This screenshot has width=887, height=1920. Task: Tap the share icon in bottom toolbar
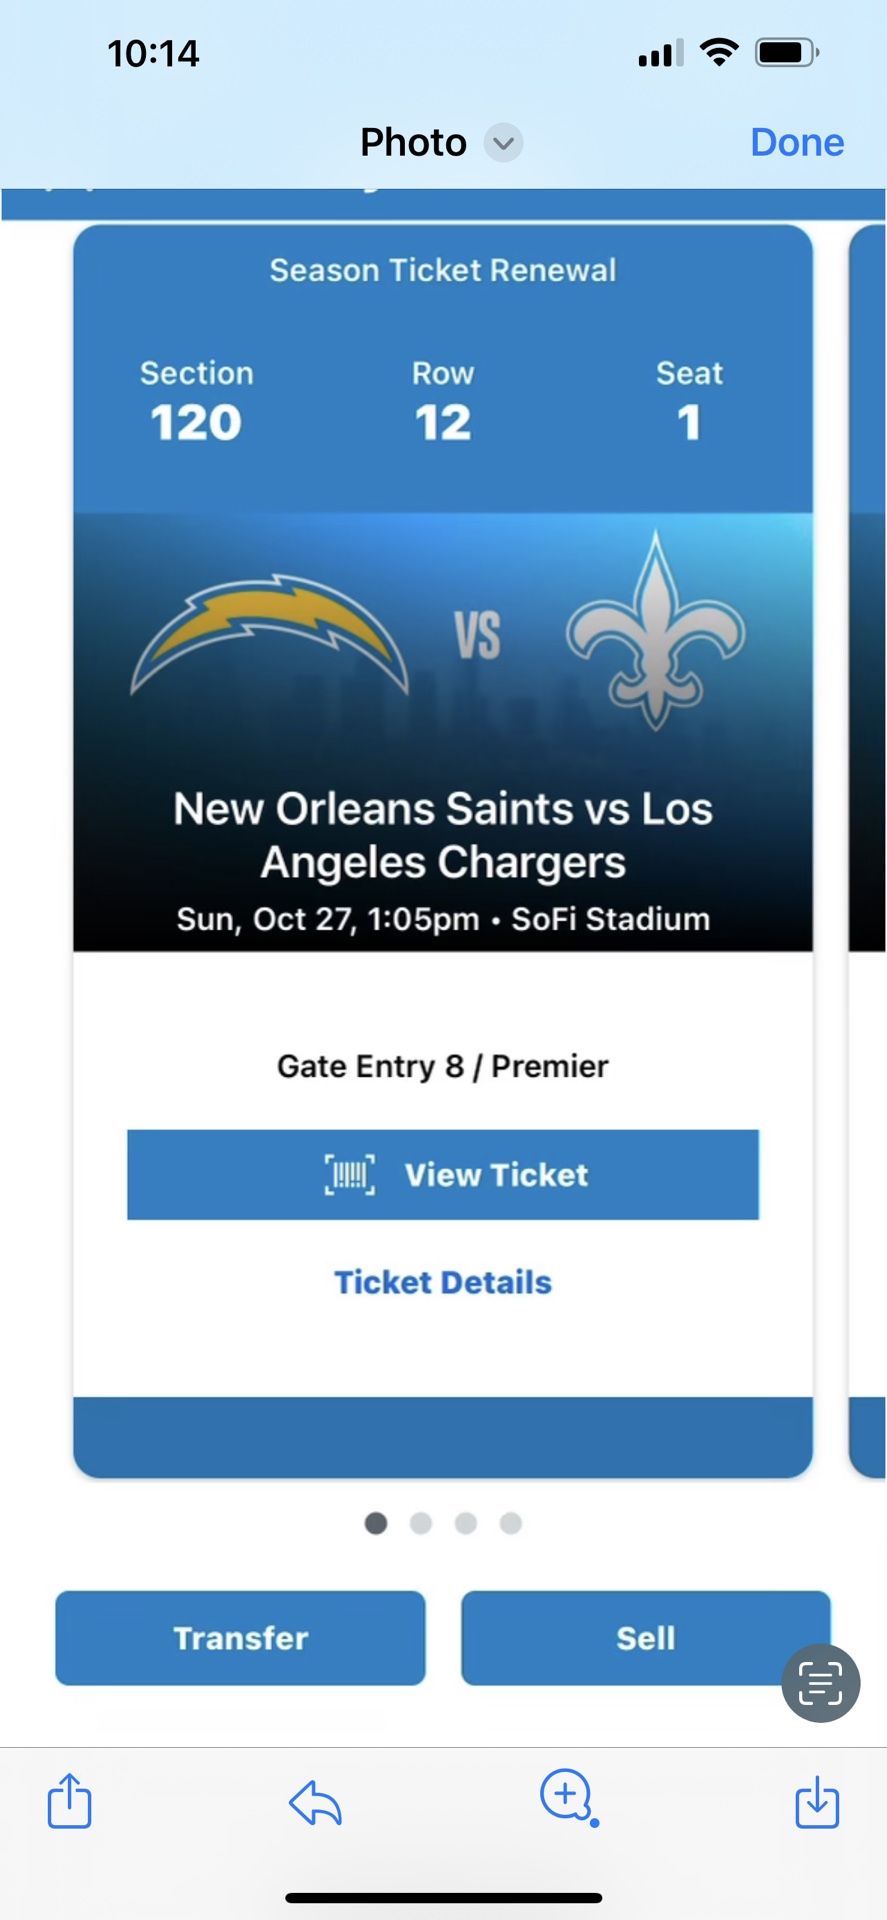pos(70,1801)
